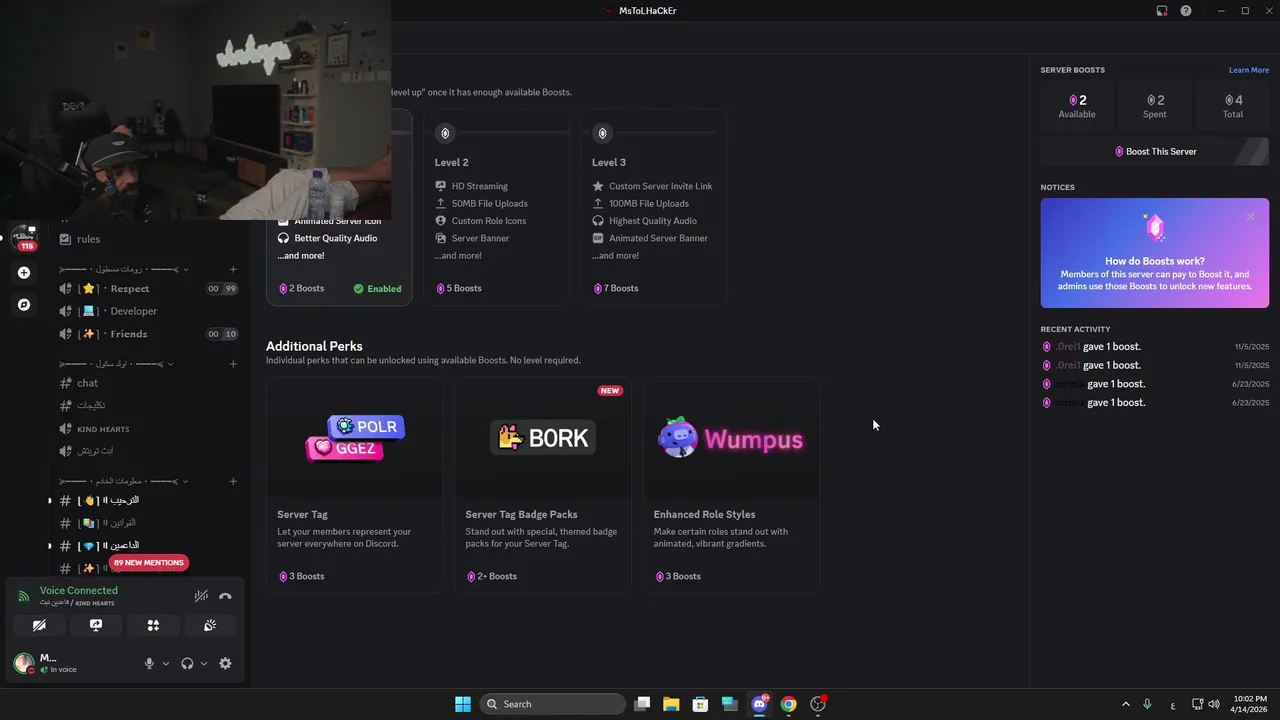Open Microsoft Store from the taskbar
Image resolution: width=1280 pixels, height=720 pixels.
point(700,704)
